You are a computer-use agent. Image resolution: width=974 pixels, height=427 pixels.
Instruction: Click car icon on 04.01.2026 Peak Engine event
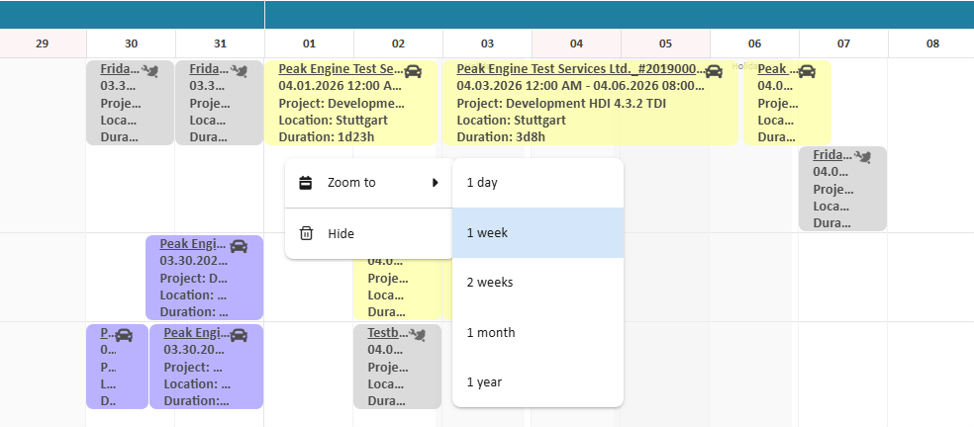click(x=413, y=71)
